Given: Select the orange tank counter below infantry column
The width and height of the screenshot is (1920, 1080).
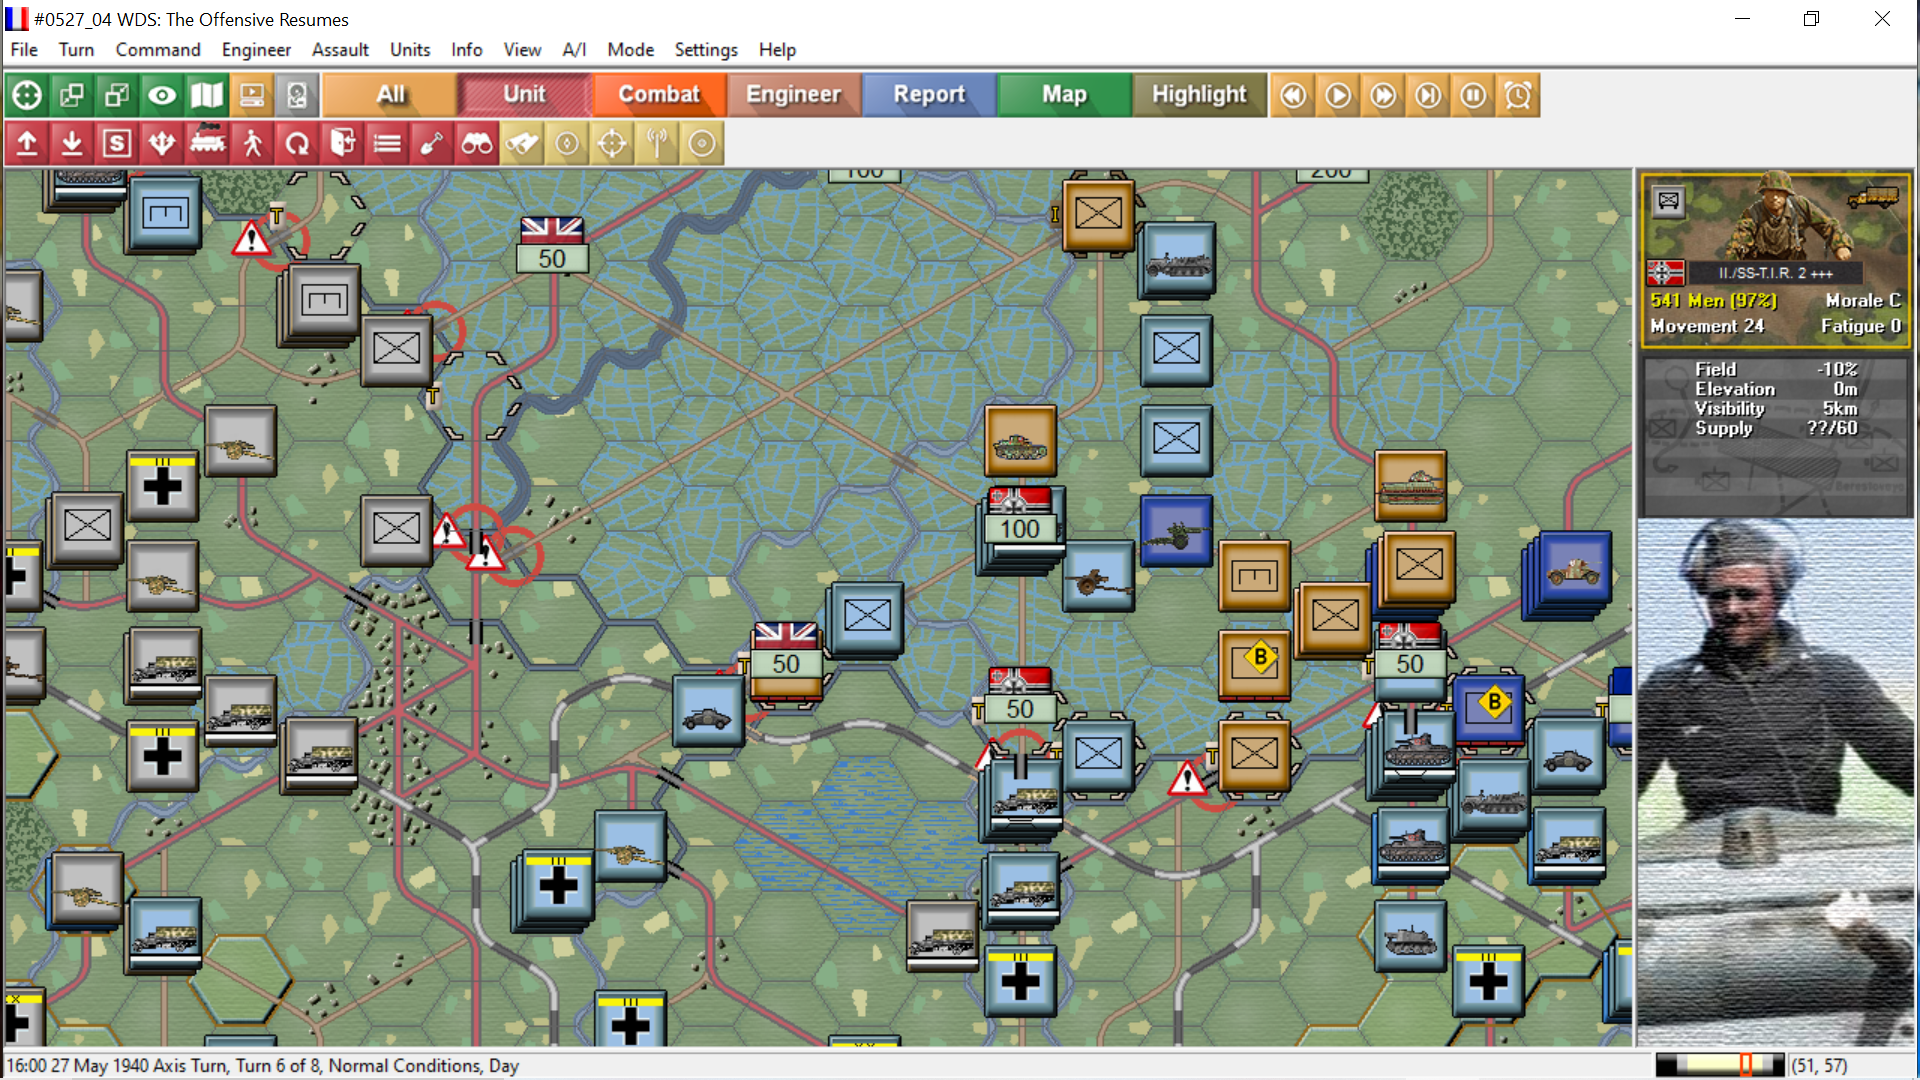Looking at the screenshot, I should point(1020,441).
